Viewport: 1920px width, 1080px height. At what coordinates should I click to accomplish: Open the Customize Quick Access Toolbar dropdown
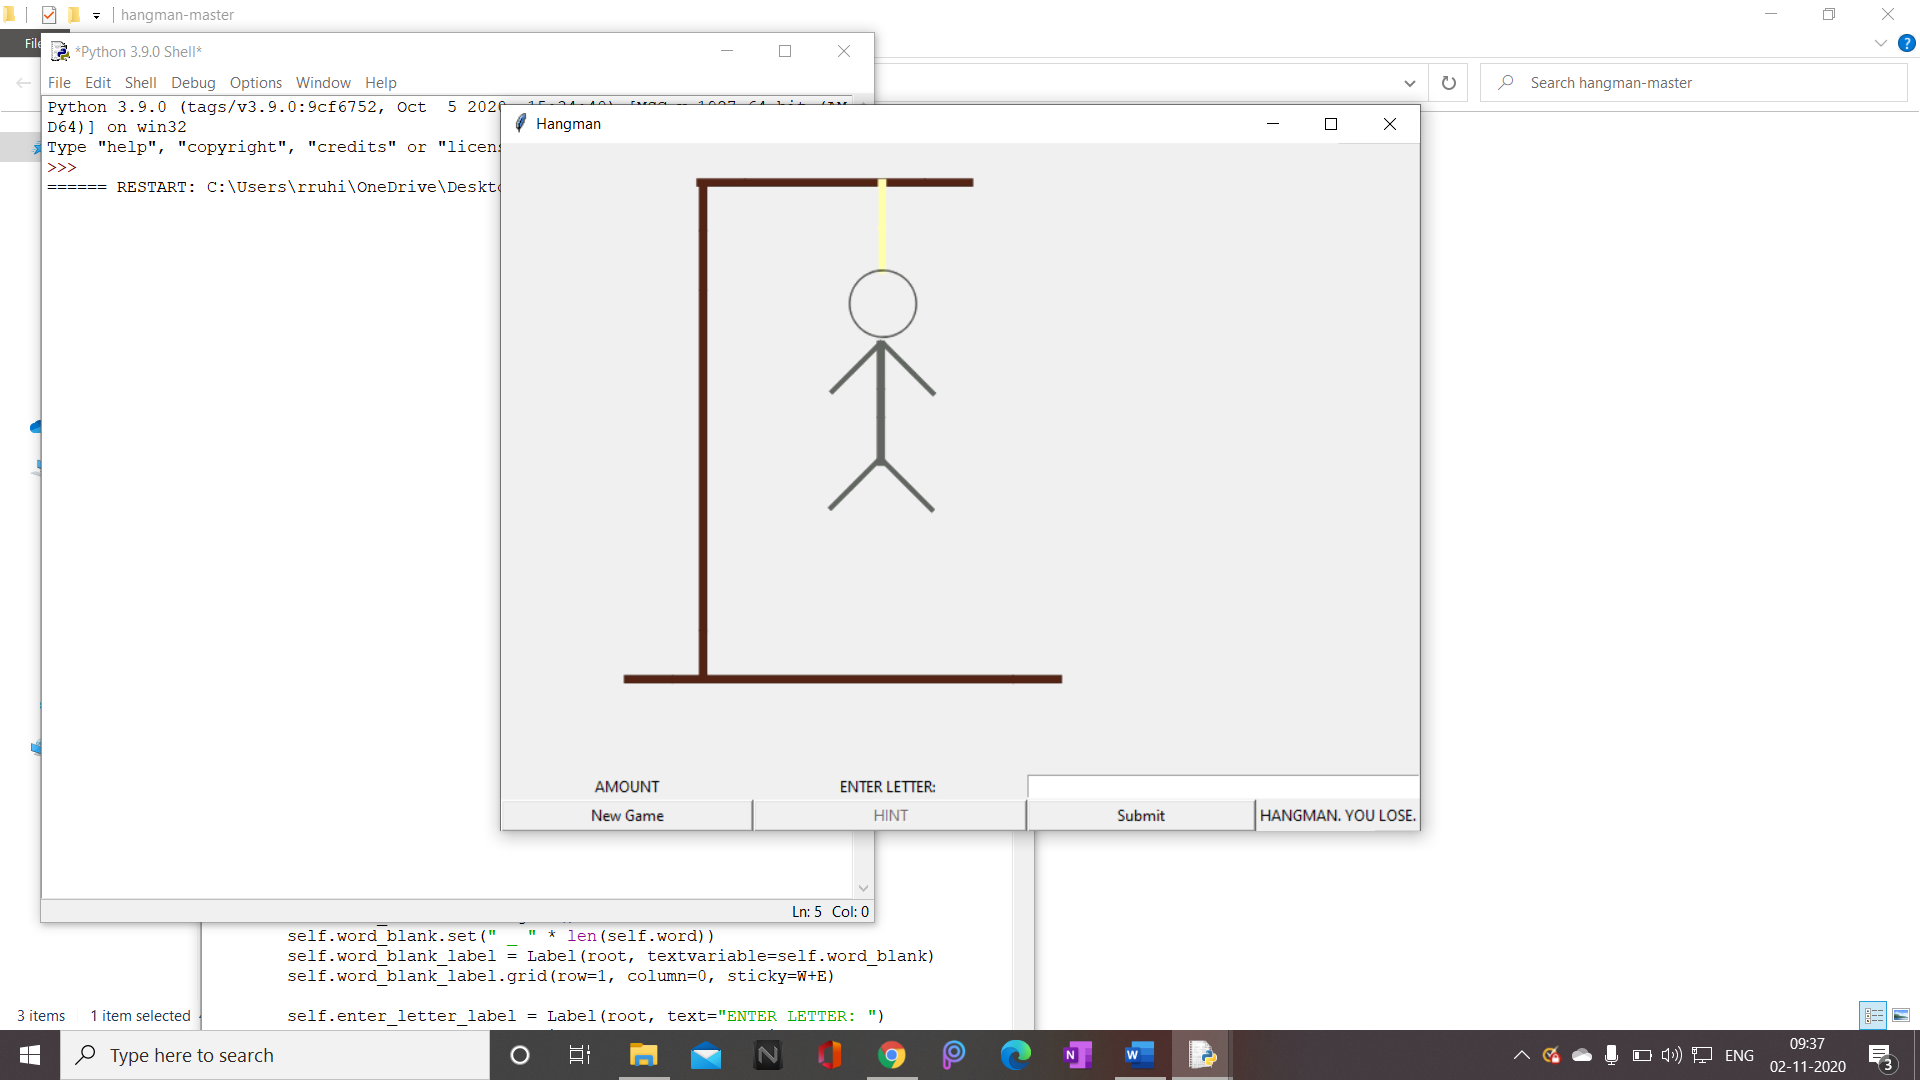click(96, 16)
